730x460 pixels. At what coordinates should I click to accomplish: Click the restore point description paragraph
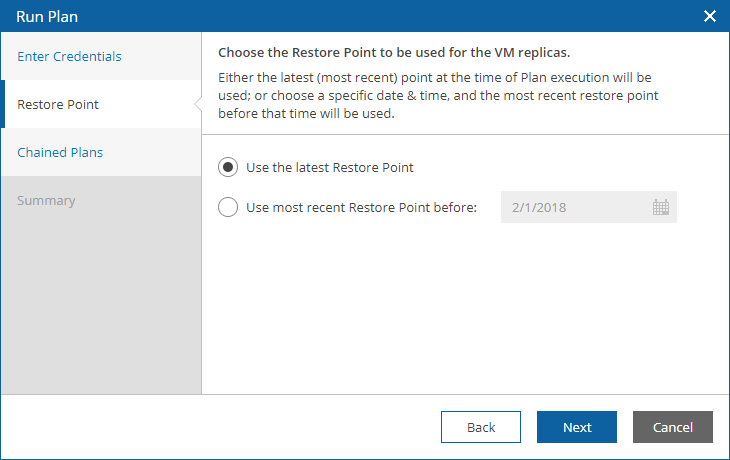(438, 95)
